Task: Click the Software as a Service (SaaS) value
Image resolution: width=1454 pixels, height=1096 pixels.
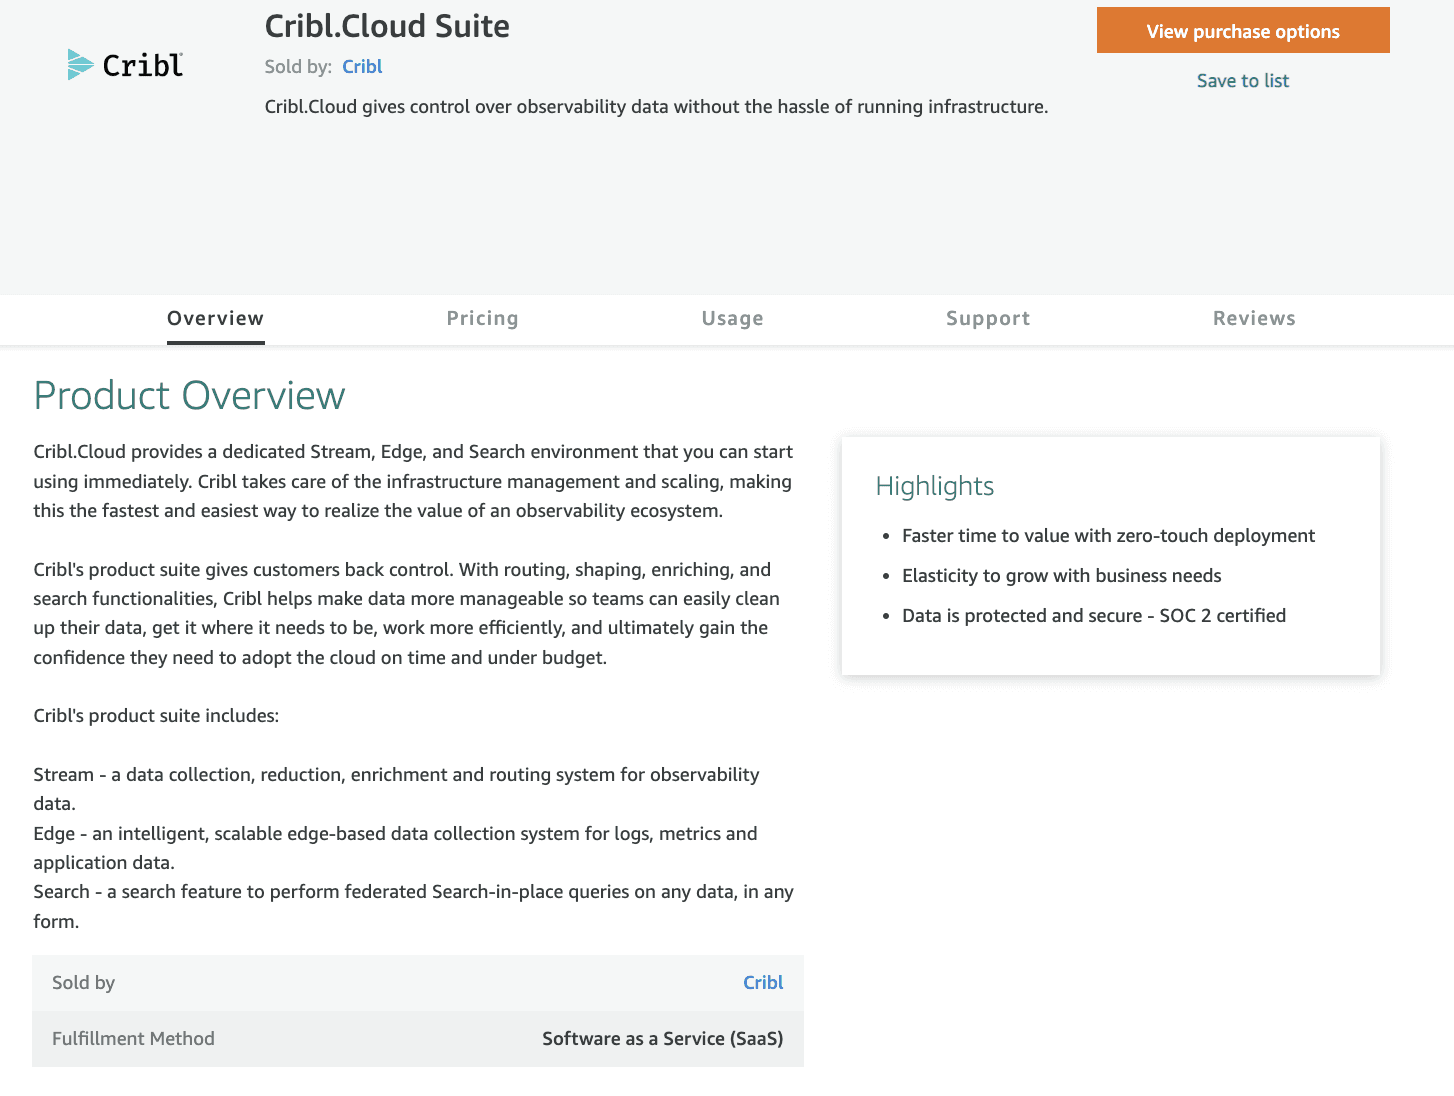Action: coord(662,1039)
